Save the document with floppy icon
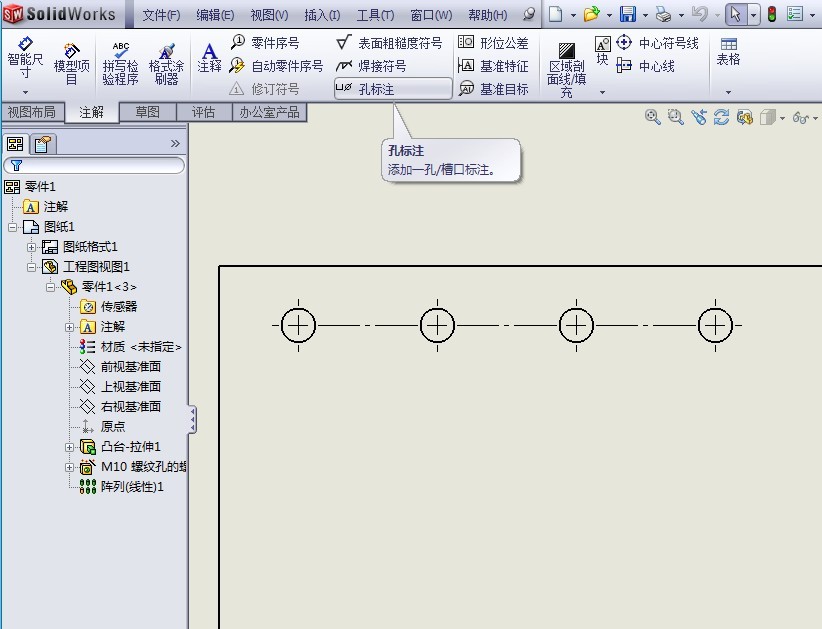This screenshot has height=629, width=822. click(628, 14)
